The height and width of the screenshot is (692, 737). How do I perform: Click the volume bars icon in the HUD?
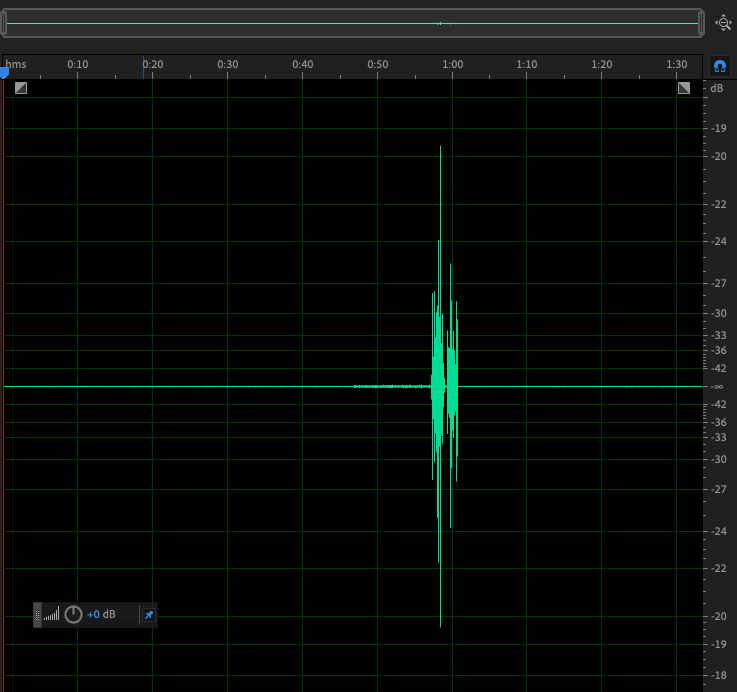click(52, 614)
